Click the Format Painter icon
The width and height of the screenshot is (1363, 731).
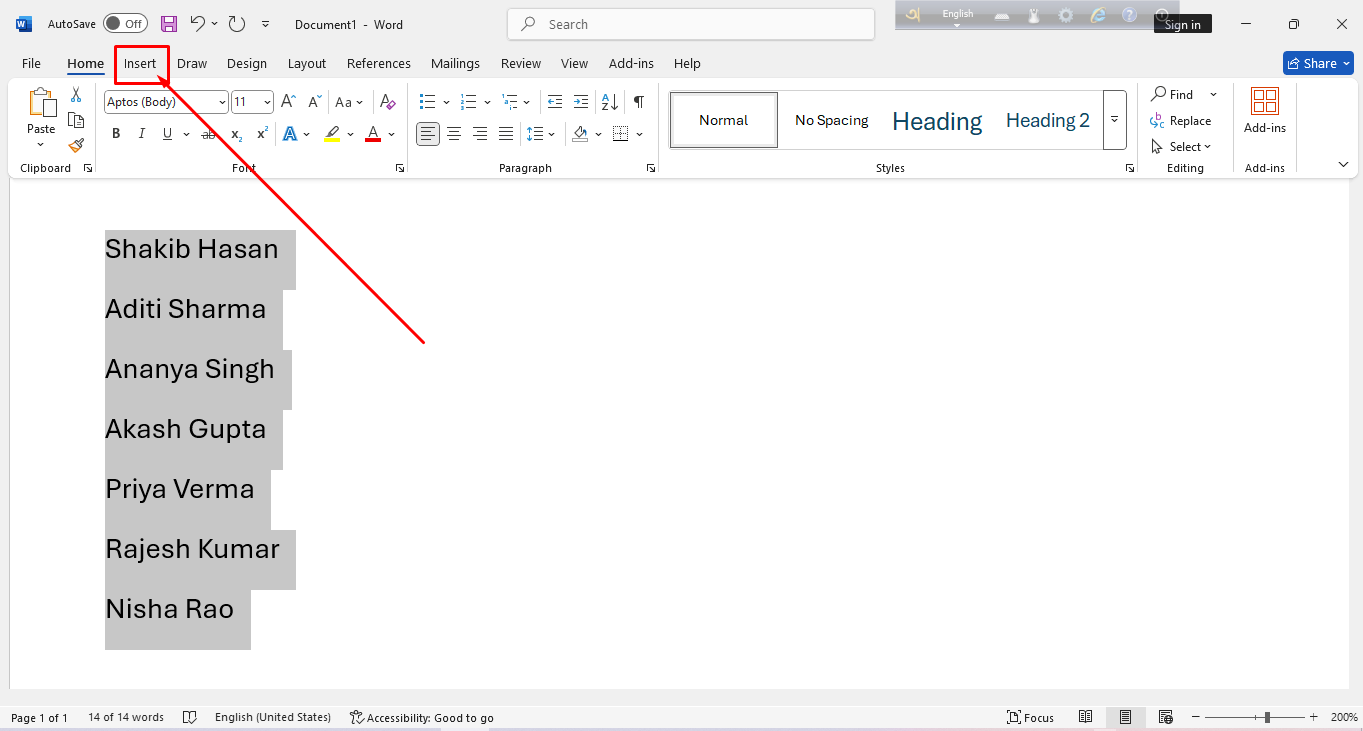pos(76,145)
